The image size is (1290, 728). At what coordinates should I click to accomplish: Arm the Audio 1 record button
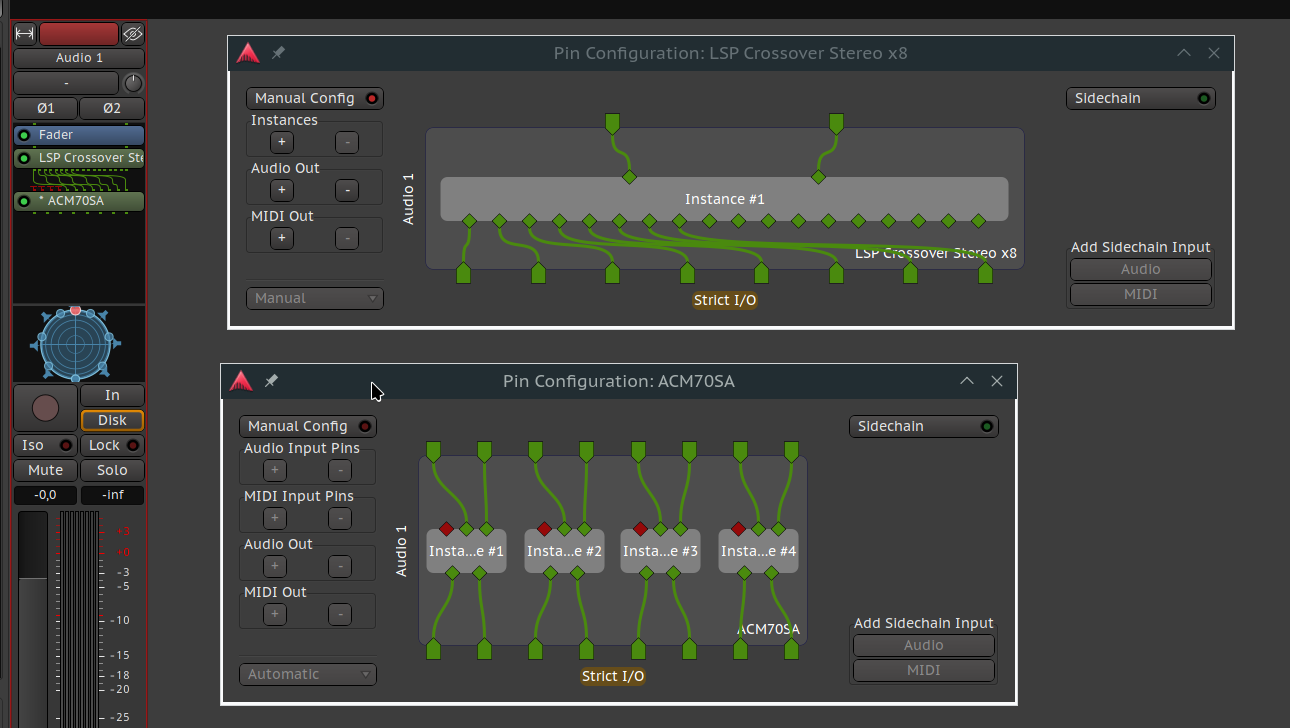pos(45,408)
